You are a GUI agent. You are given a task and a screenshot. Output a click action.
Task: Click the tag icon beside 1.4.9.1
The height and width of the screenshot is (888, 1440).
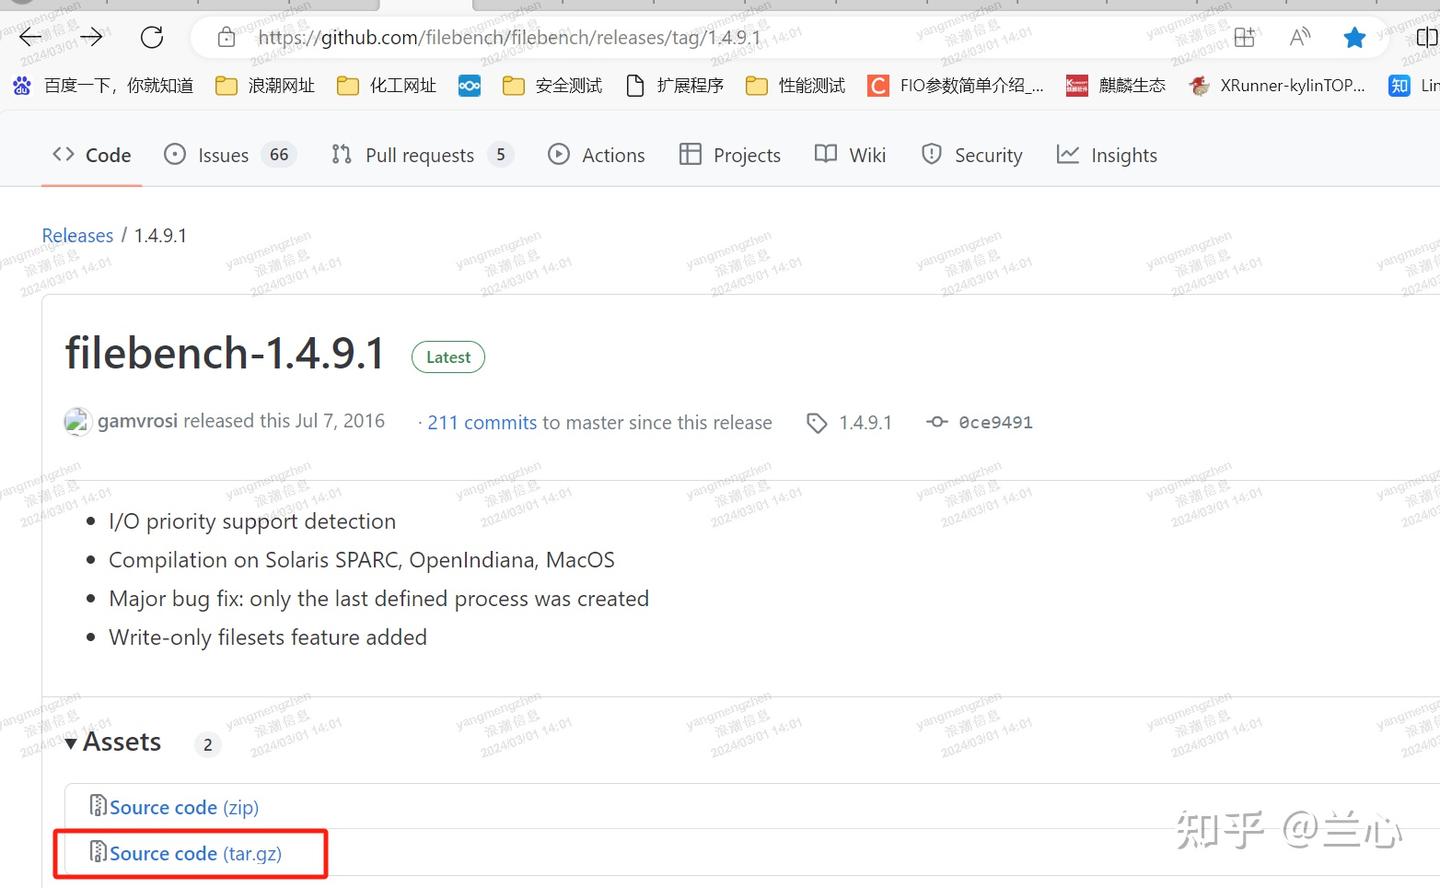816,422
